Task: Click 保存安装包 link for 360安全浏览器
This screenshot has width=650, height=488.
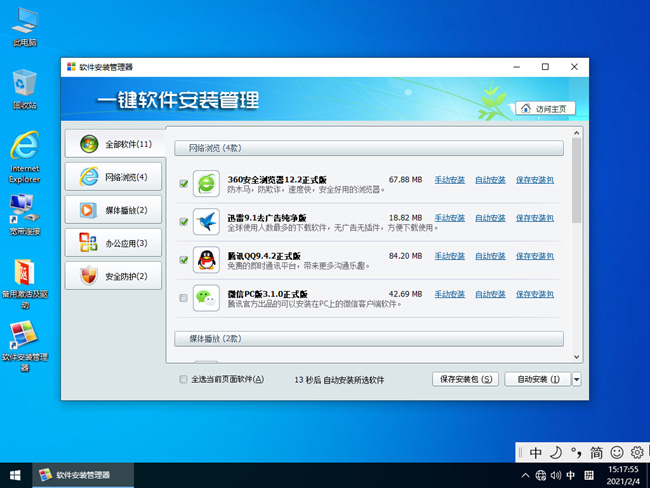Action: 535,180
